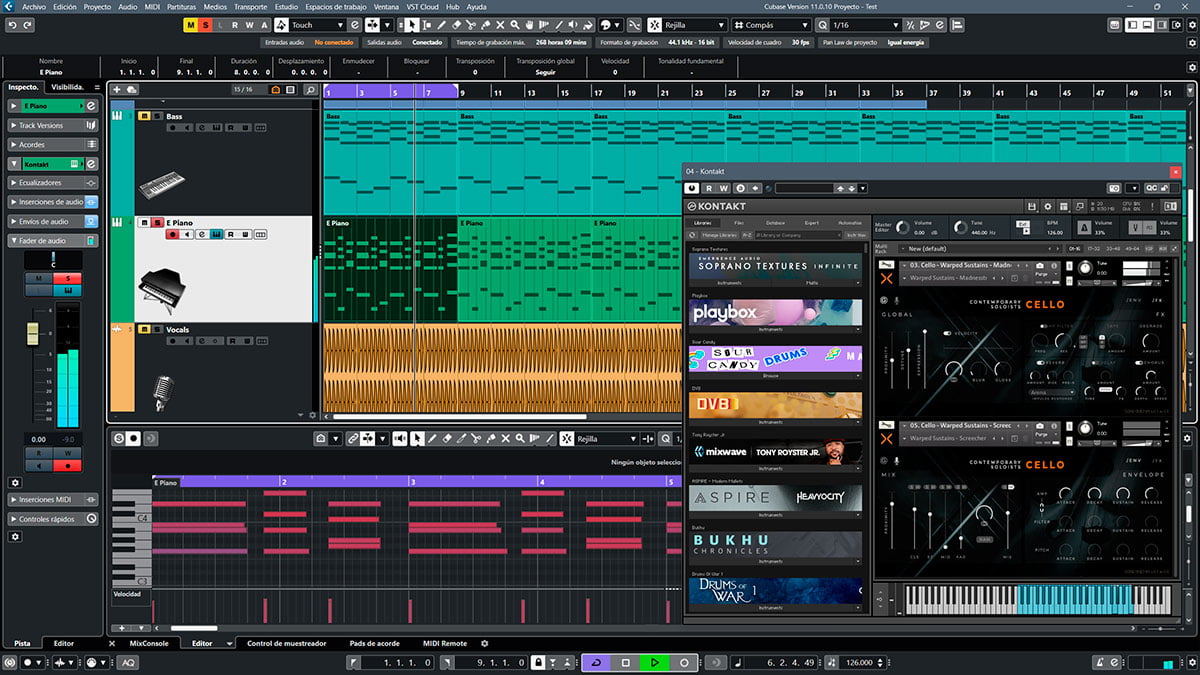Toggle the red Solo on E Piano track
Screen dimensions: 1200x675
point(156,222)
